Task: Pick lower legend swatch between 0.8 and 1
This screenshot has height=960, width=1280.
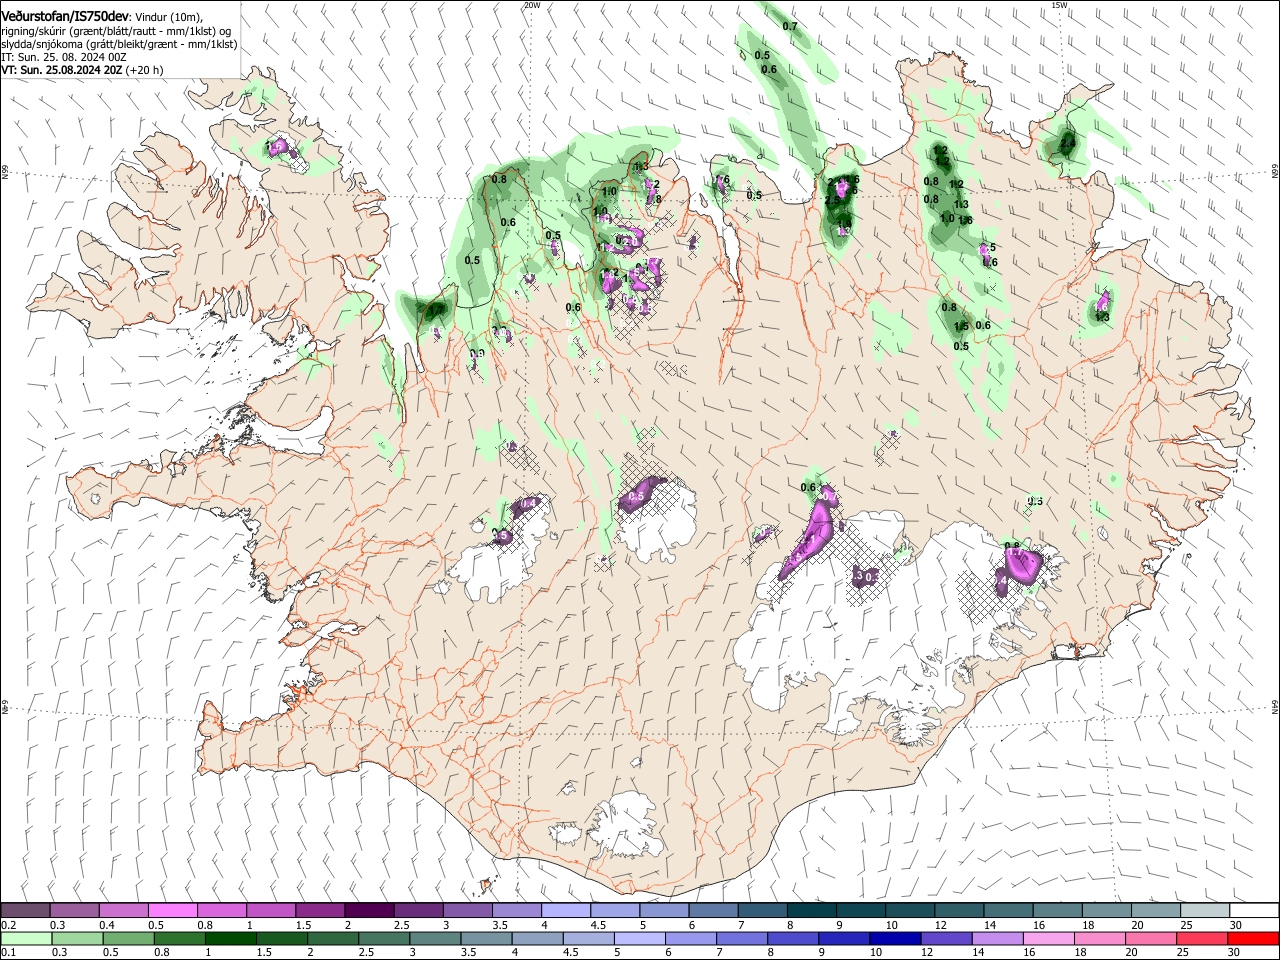Action: (179, 938)
